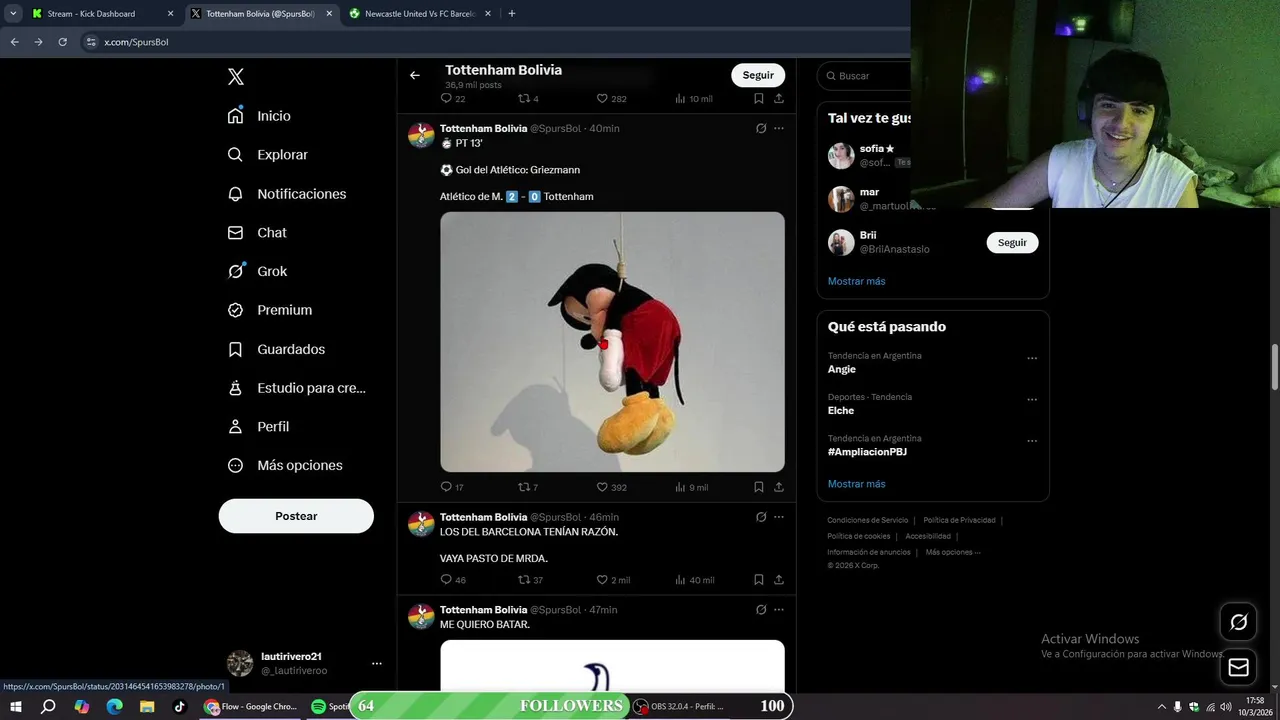
Task: Open more options on the 46min post
Action: tap(779, 517)
